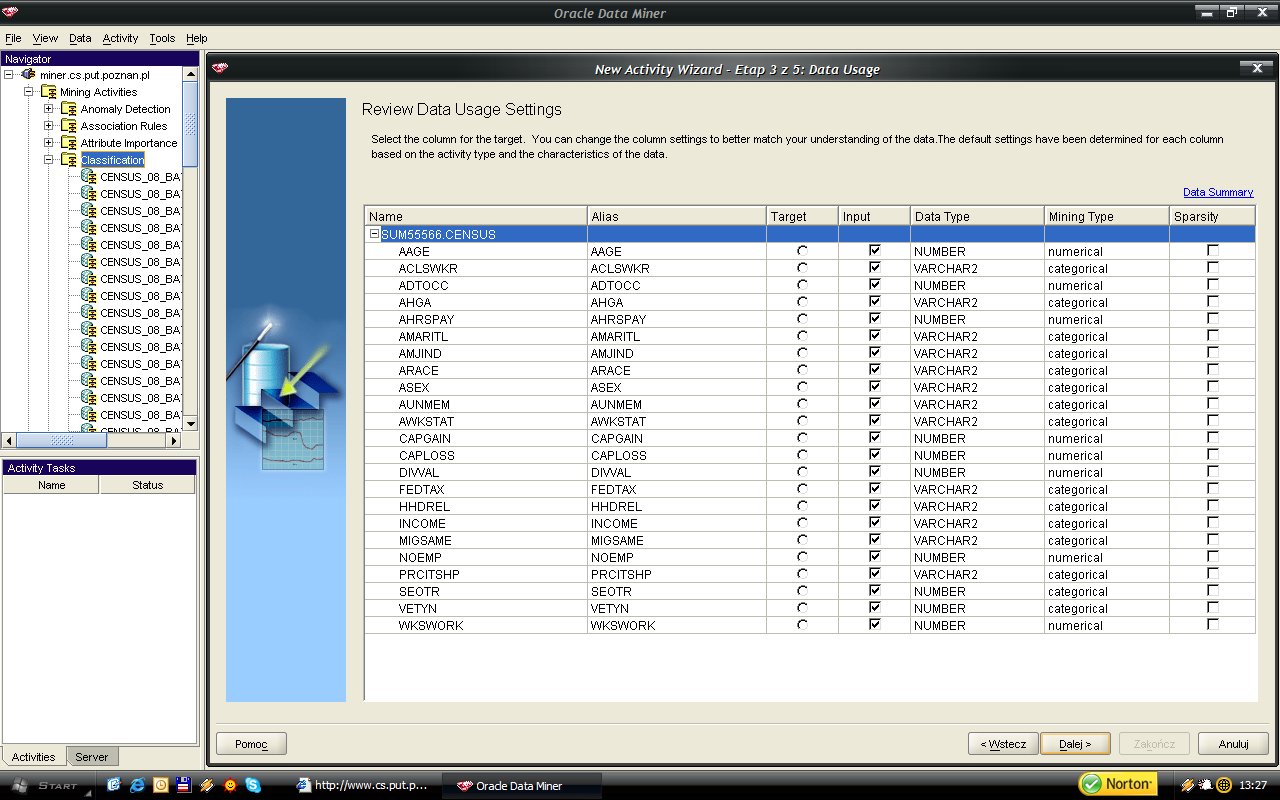This screenshot has height=800, width=1280.
Task: Collapse the Mining Activities node
Action: coord(29,92)
